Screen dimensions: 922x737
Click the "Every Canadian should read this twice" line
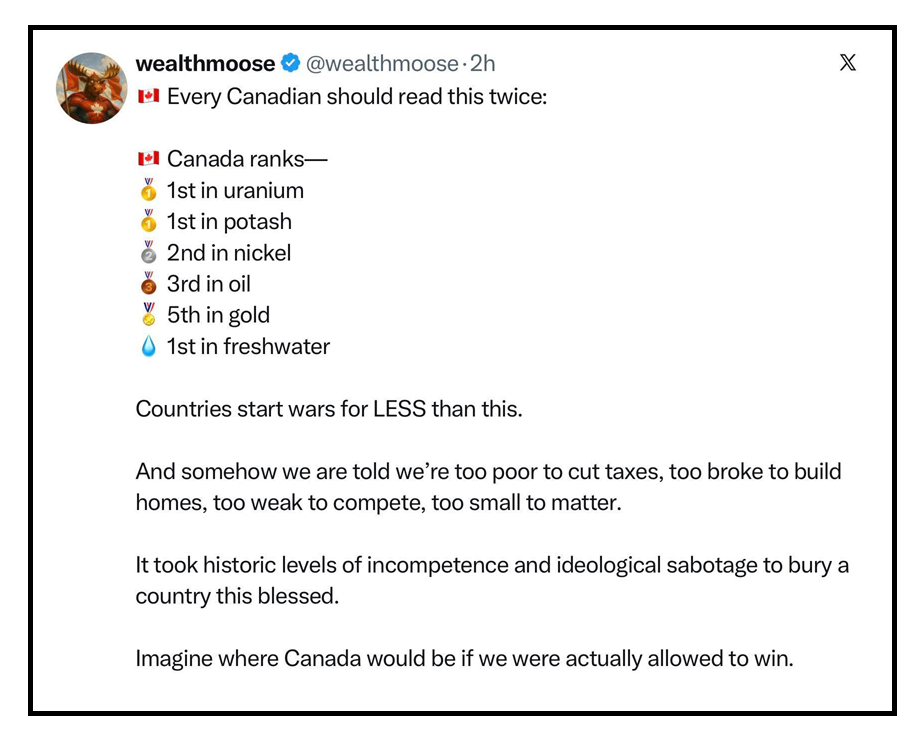coord(357,96)
